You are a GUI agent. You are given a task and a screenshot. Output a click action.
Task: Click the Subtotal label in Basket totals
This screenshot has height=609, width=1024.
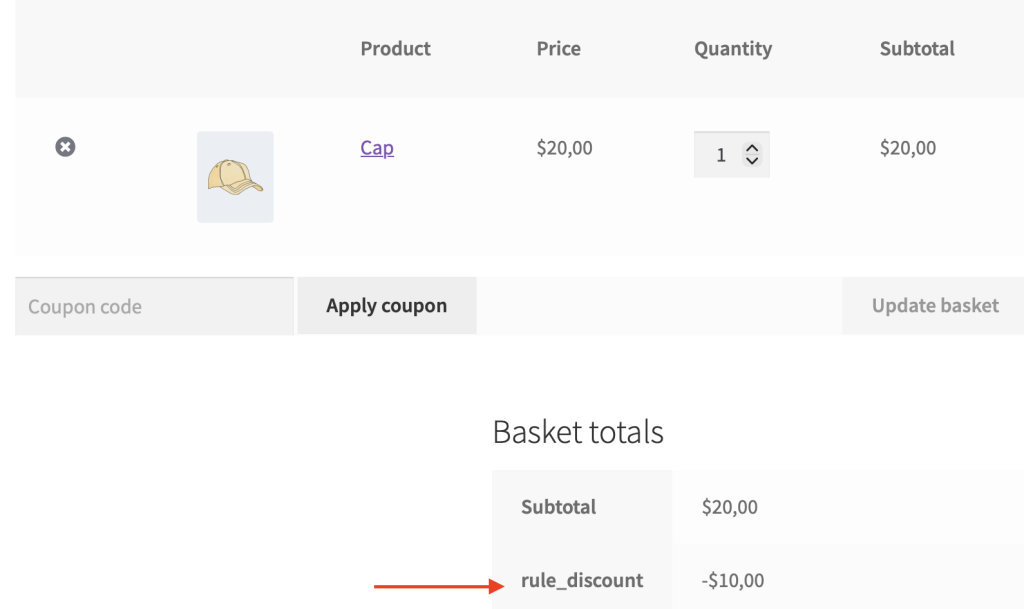pyautogui.click(x=558, y=507)
